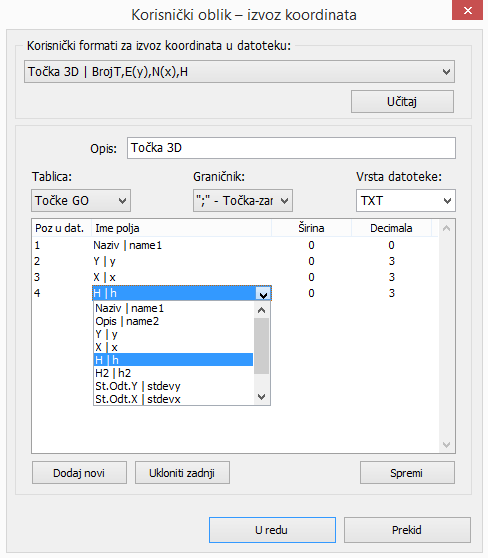
Task: Select 'Naziv | name1' in the dropdown list
Action: pyautogui.click(x=173, y=308)
